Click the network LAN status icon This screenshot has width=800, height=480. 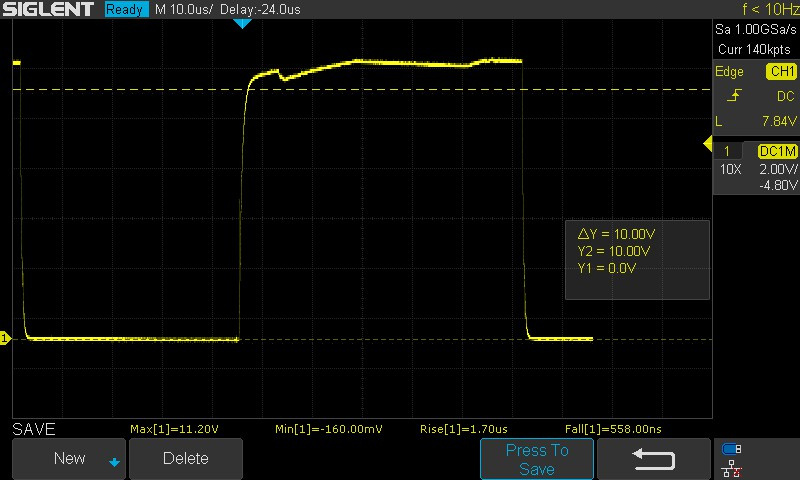[731, 468]
